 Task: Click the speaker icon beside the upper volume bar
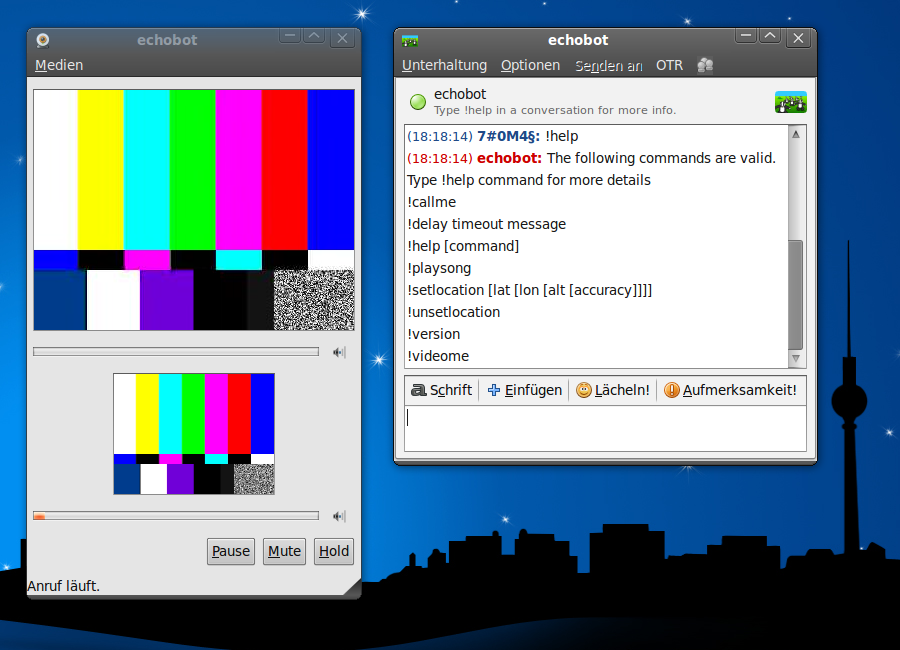coord(339,352)
